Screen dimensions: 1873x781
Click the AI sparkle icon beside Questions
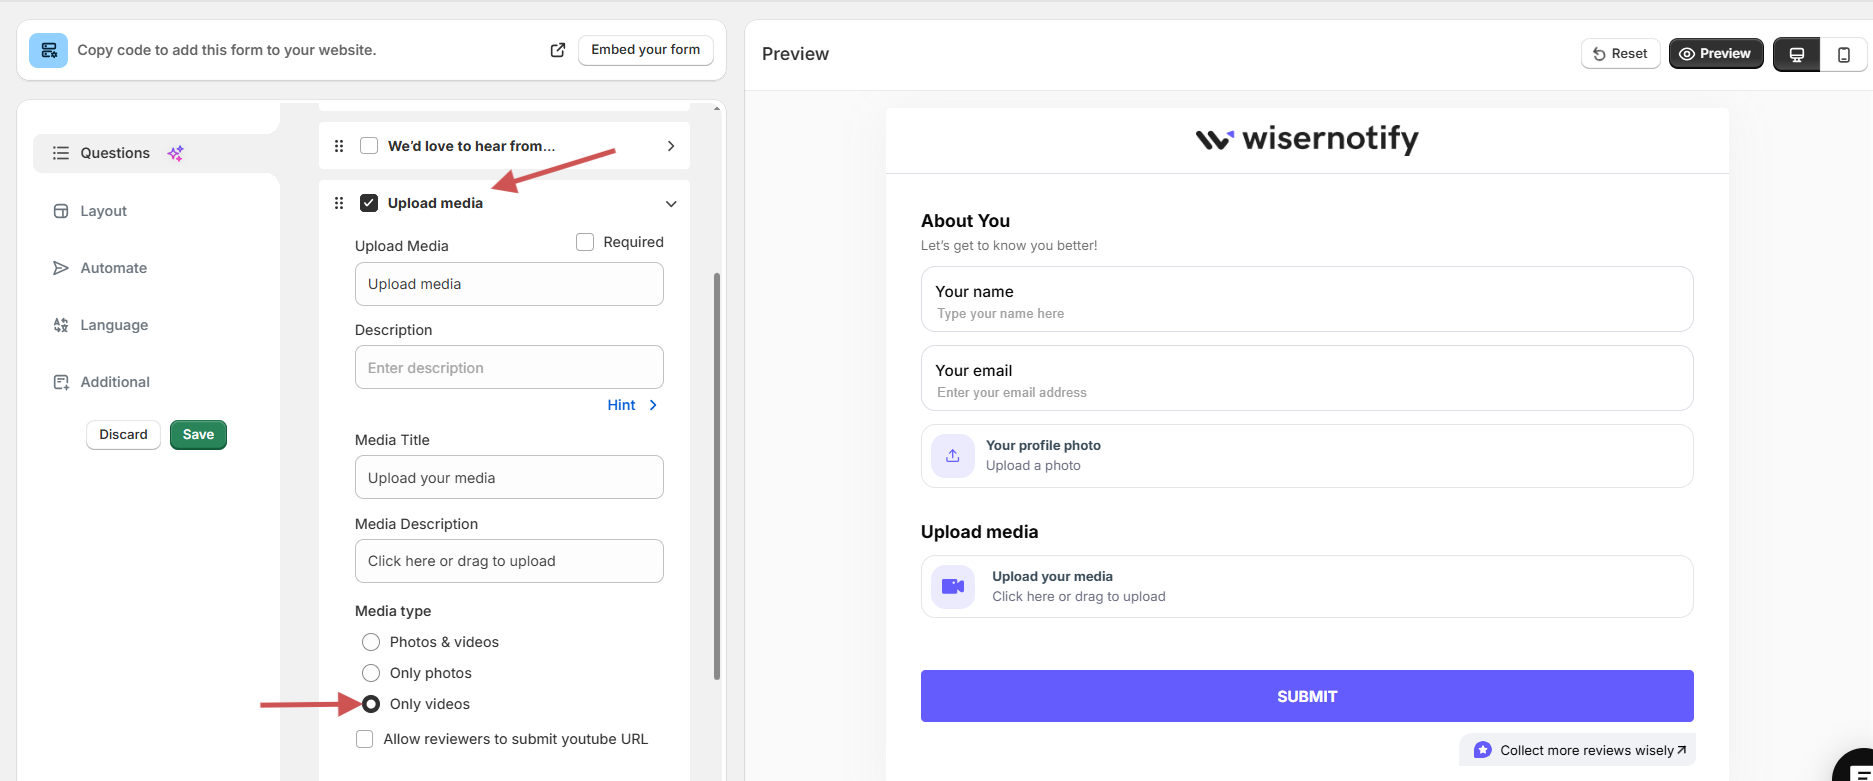click(x=175, y=153)
